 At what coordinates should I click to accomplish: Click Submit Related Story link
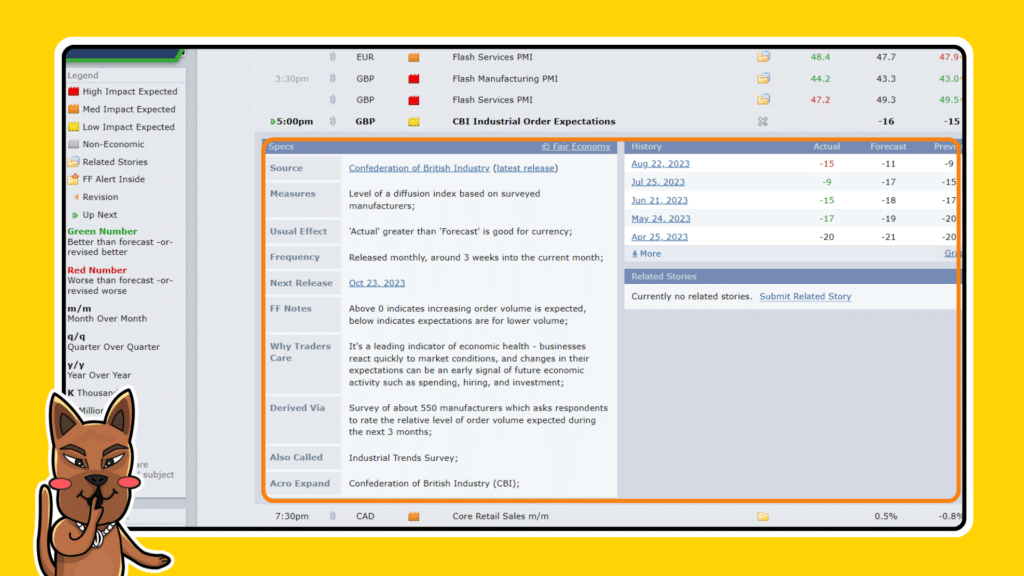(805, 297)
